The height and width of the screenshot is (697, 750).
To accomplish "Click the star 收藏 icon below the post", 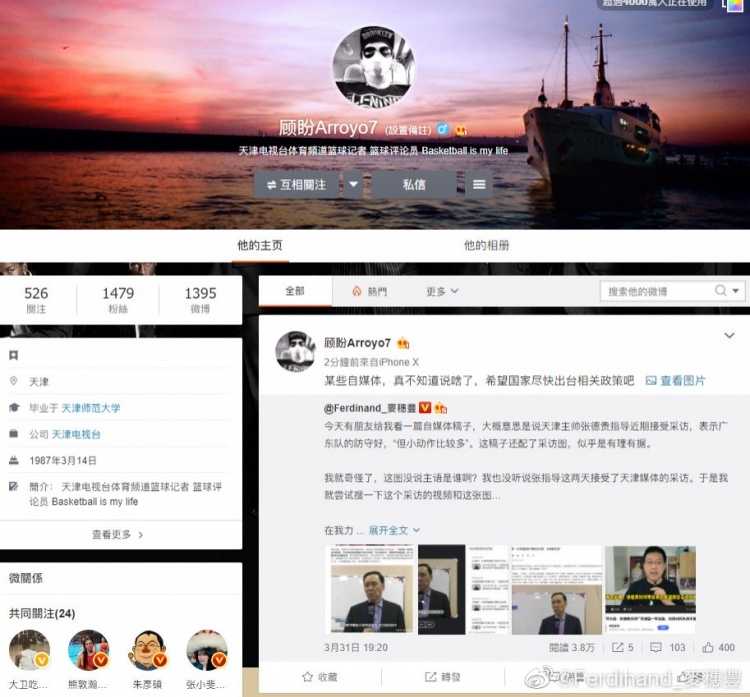I will coord(308,677).
